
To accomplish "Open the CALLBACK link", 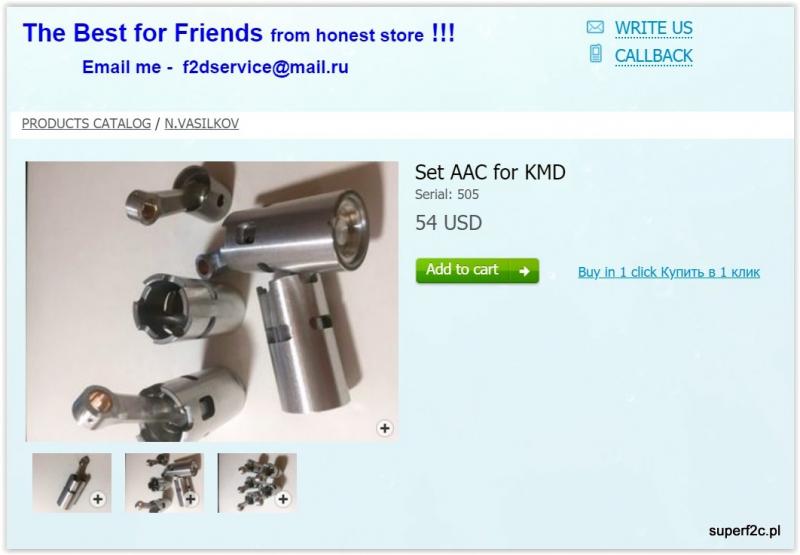I will point(654,56).
